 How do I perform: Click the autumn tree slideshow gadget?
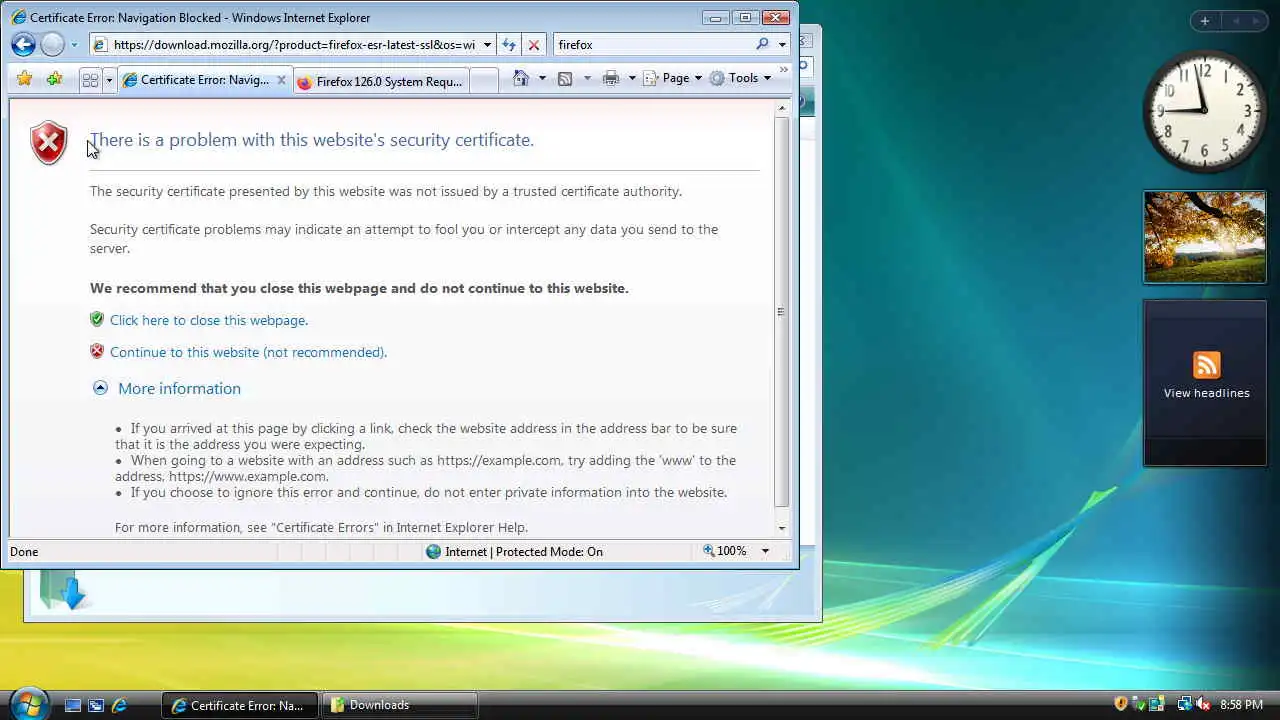point(1205,237)
